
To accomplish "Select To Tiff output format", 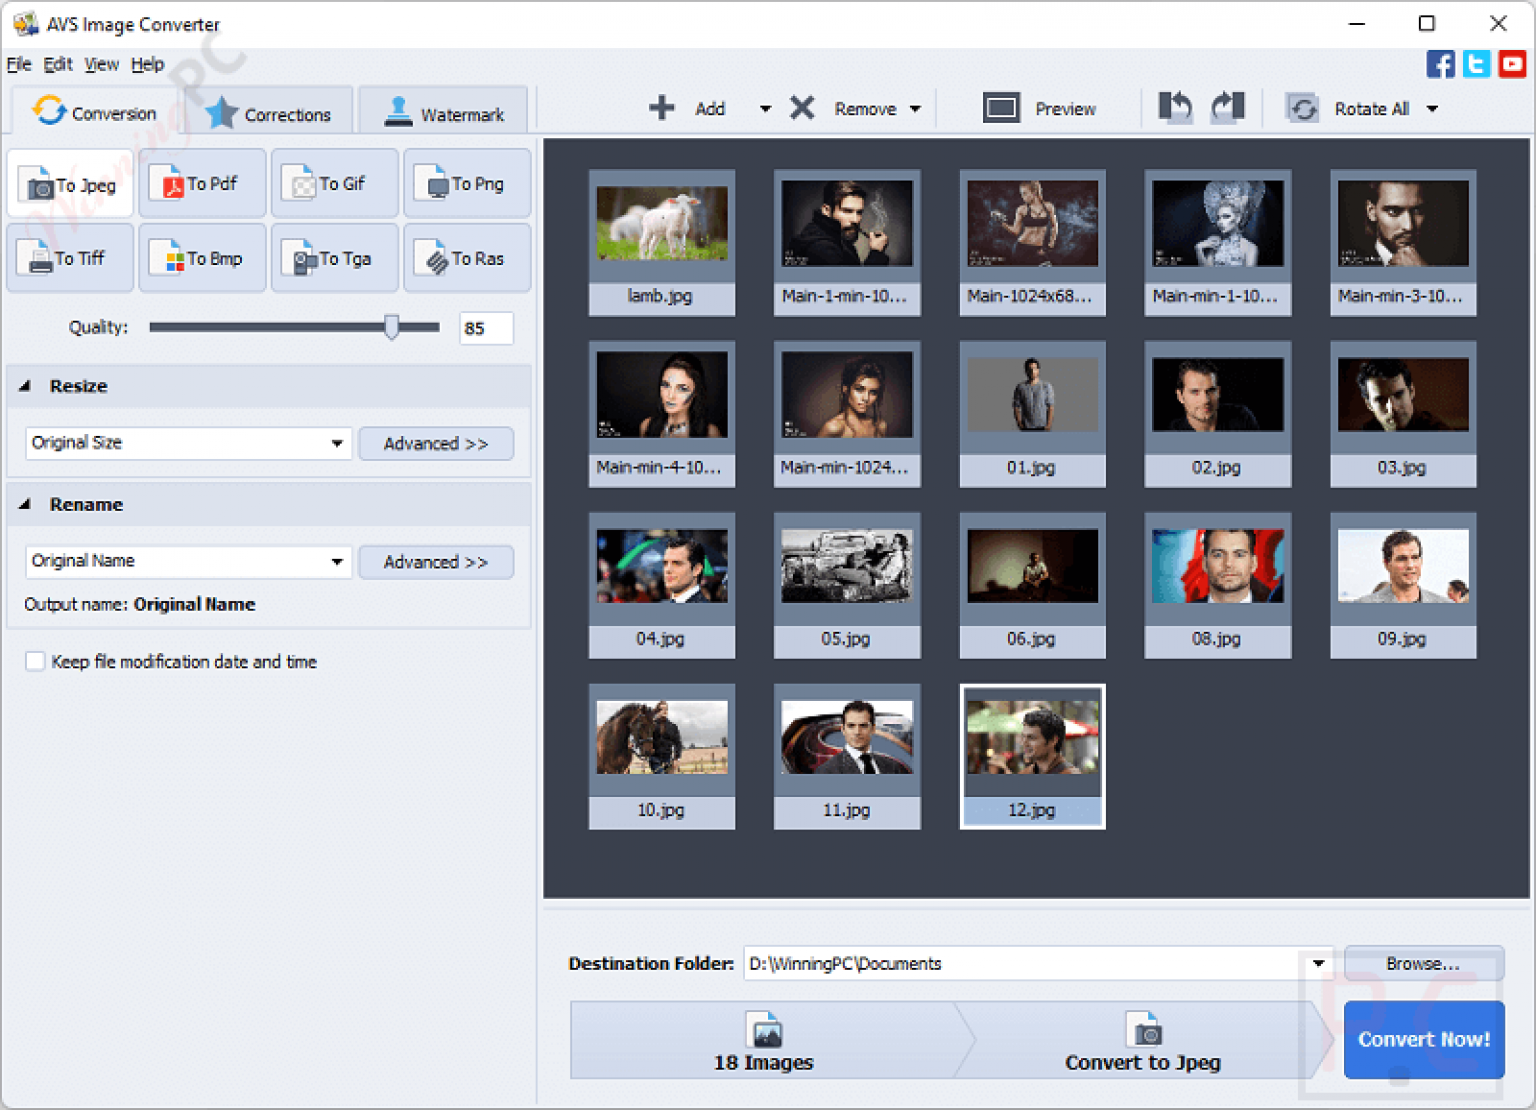I will tap(70, 258).
